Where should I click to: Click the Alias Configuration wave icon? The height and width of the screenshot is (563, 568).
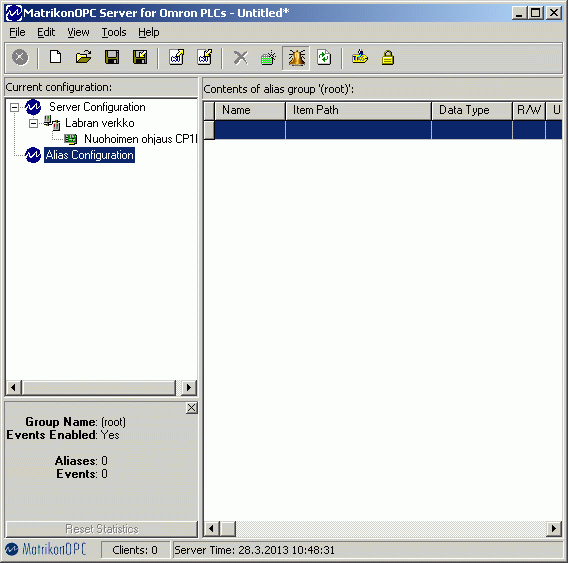[x=33, y=155]
